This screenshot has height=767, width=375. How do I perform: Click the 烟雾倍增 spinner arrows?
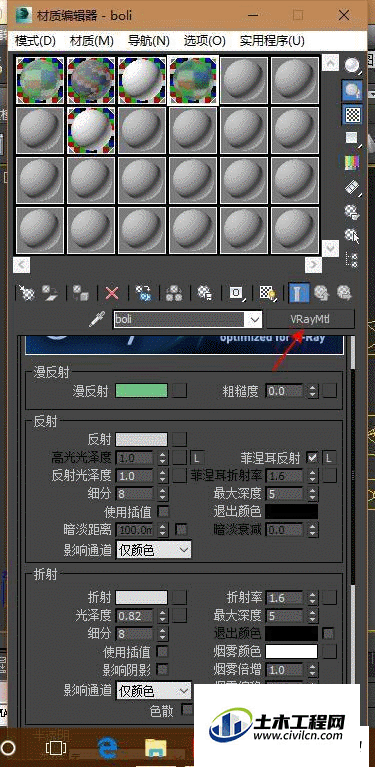click(x=313, y=669)
